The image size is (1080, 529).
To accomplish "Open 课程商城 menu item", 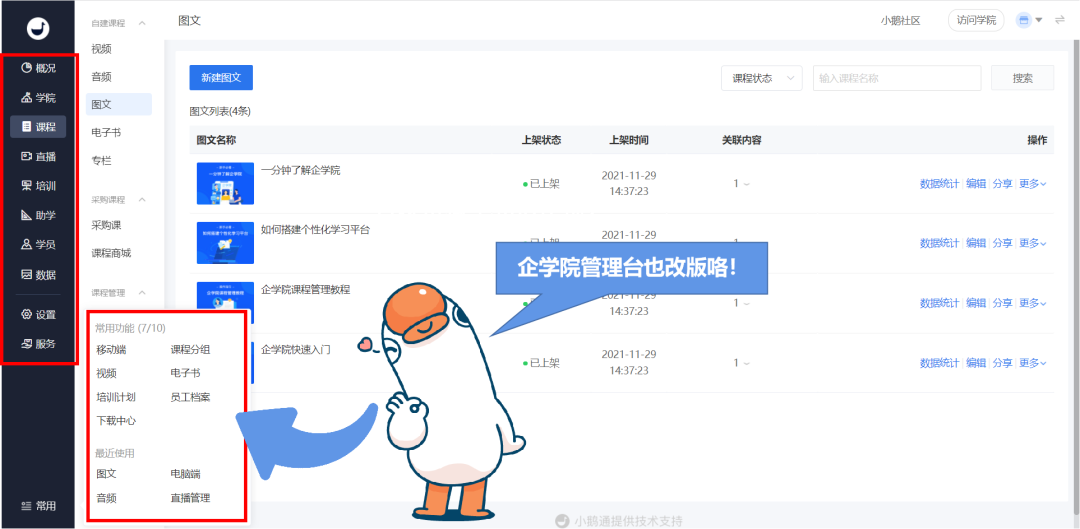I will coord(111,253).
